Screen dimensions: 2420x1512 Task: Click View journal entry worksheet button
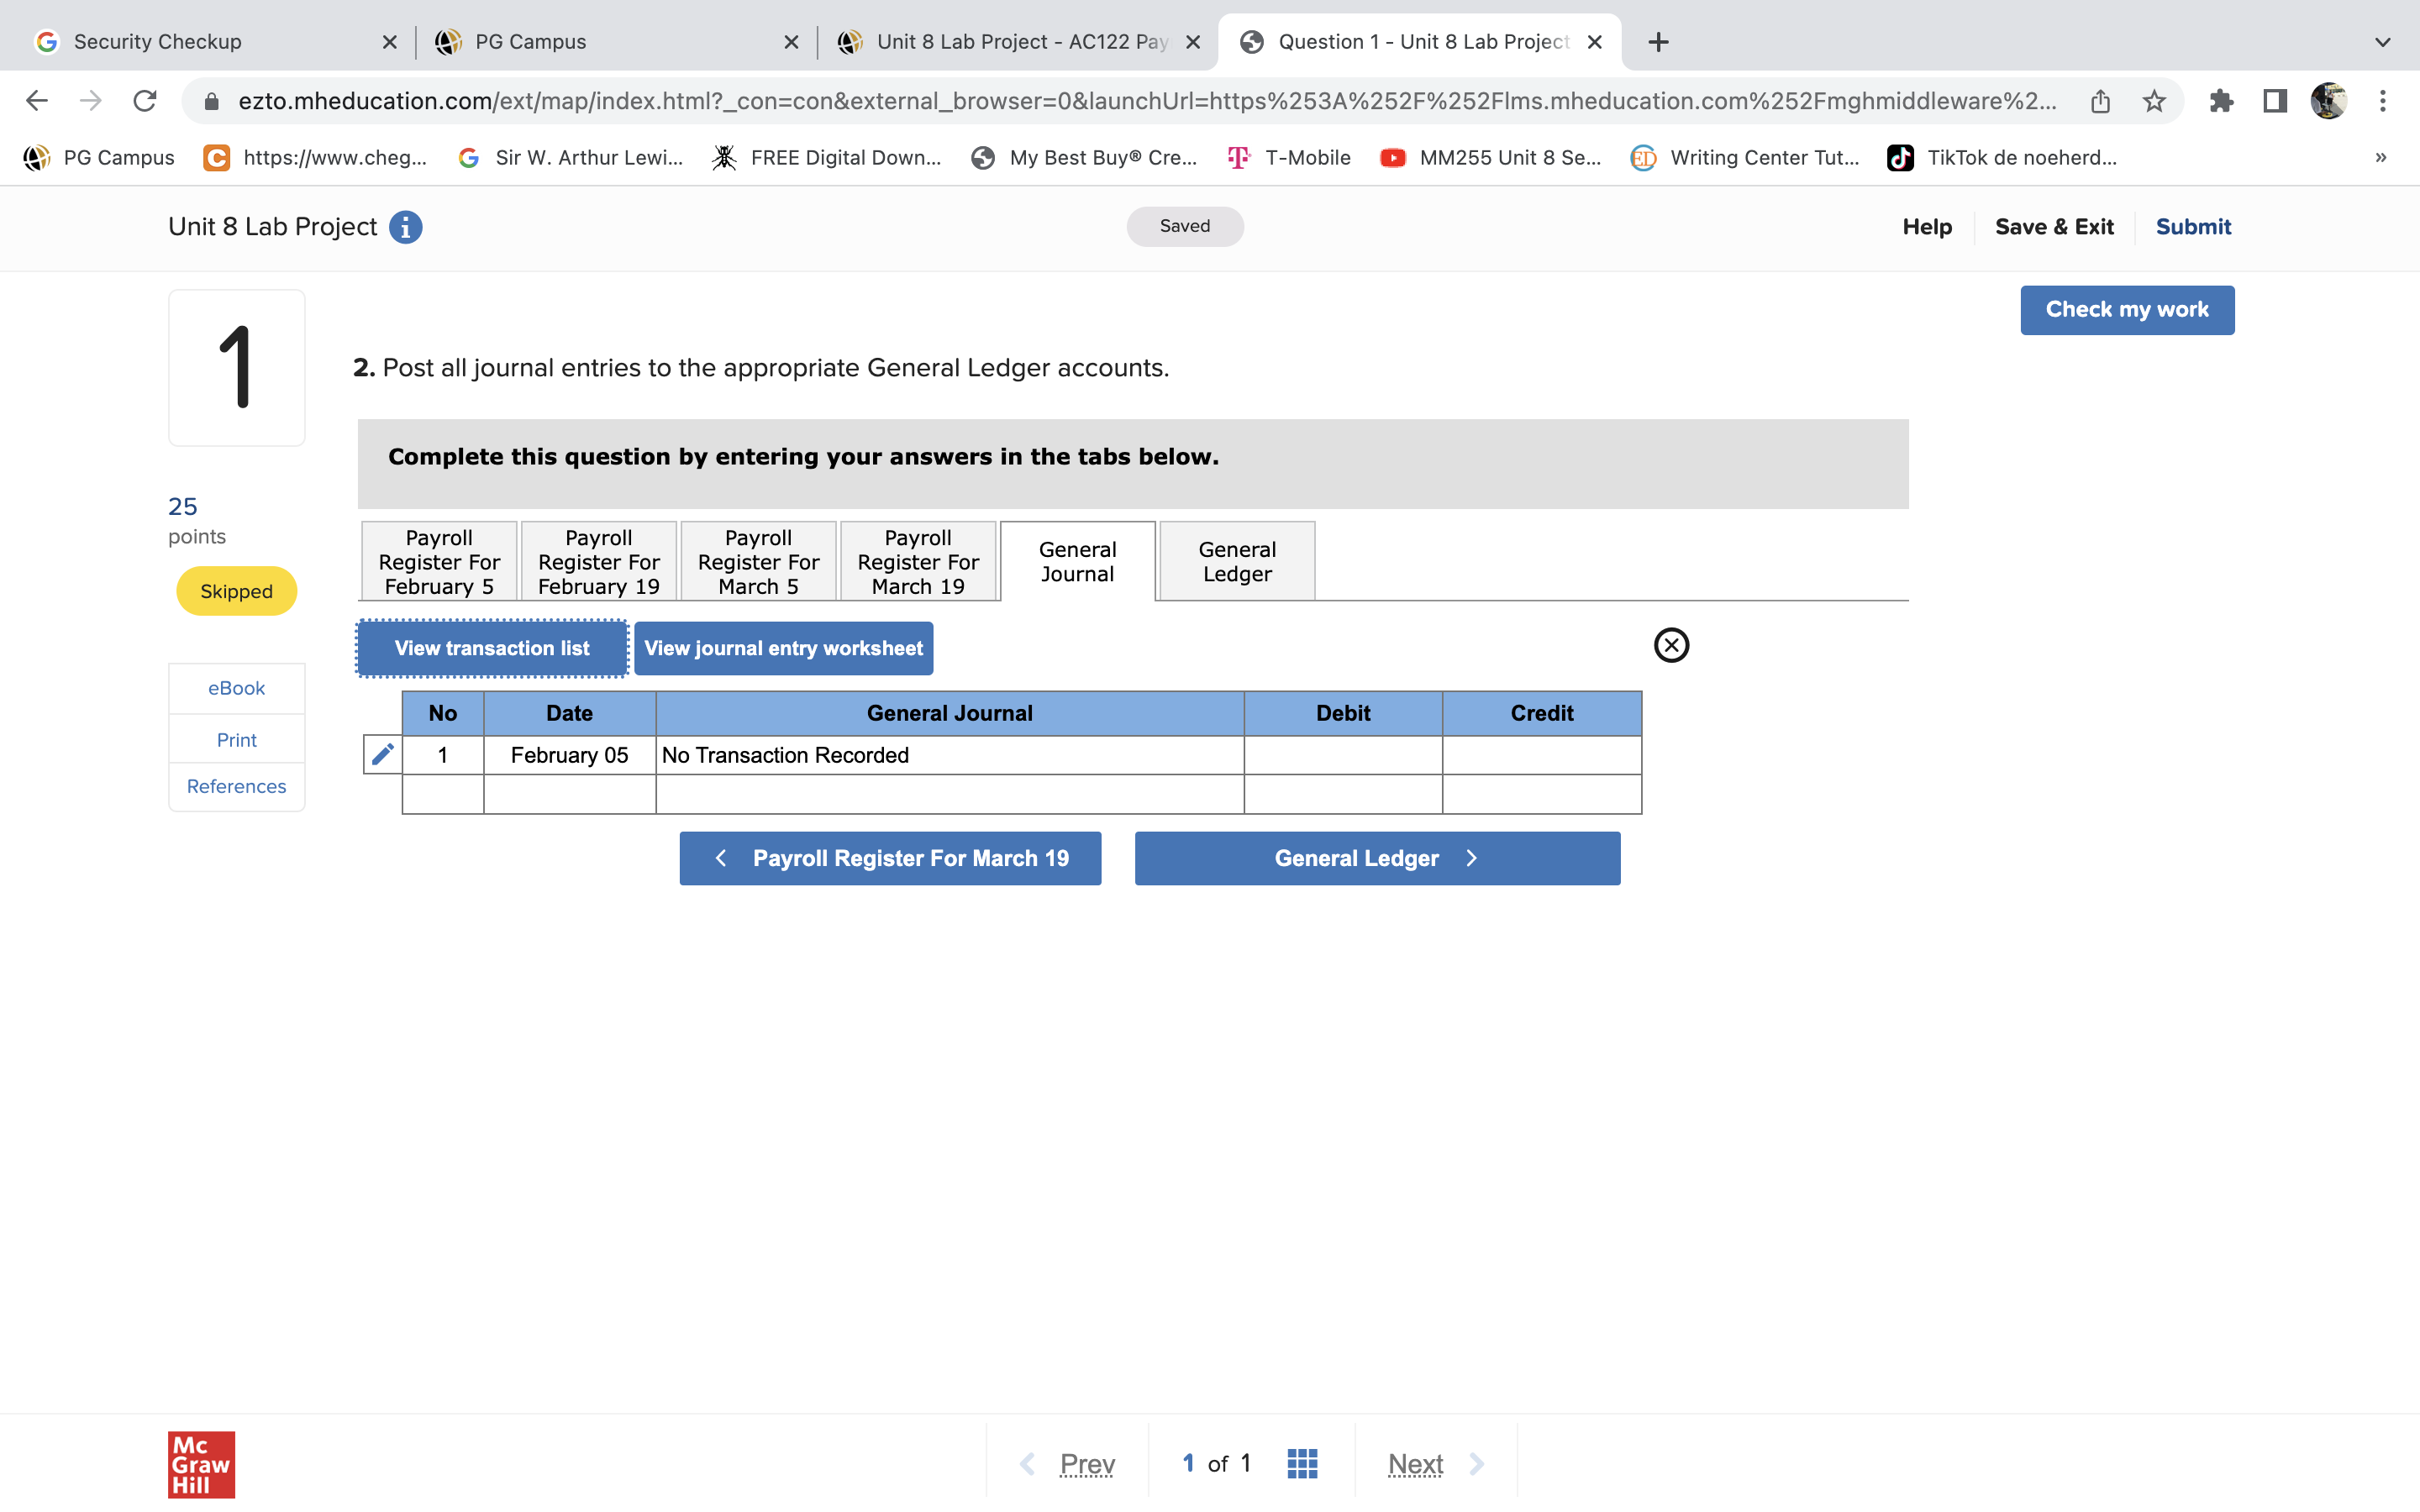[783, 648]
